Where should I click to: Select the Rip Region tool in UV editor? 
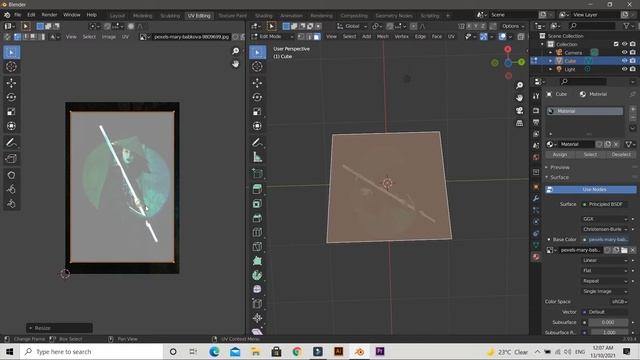coord(11,158)
